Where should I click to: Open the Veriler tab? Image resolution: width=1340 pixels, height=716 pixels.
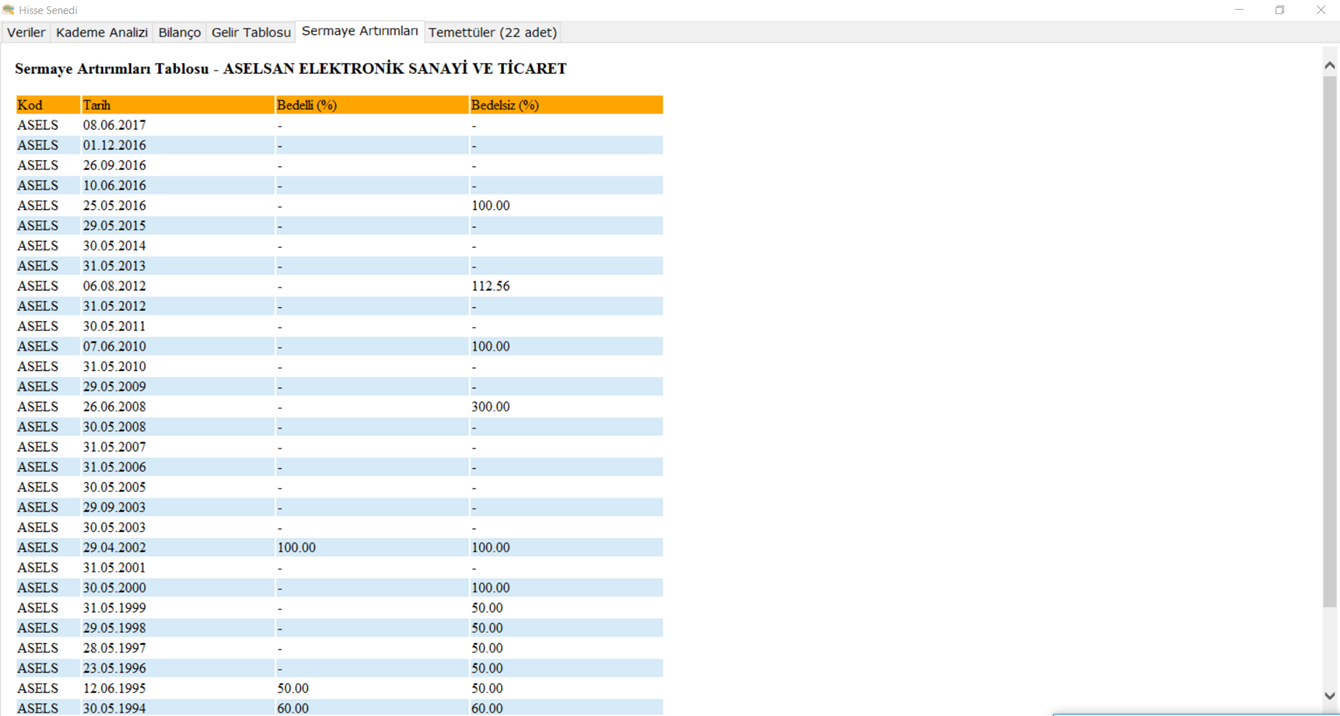click(26, 32)
